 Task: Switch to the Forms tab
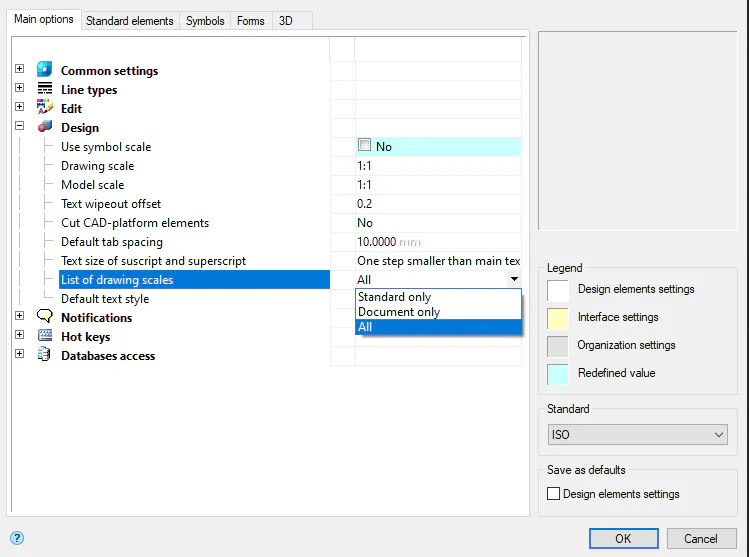click(251, 21)
